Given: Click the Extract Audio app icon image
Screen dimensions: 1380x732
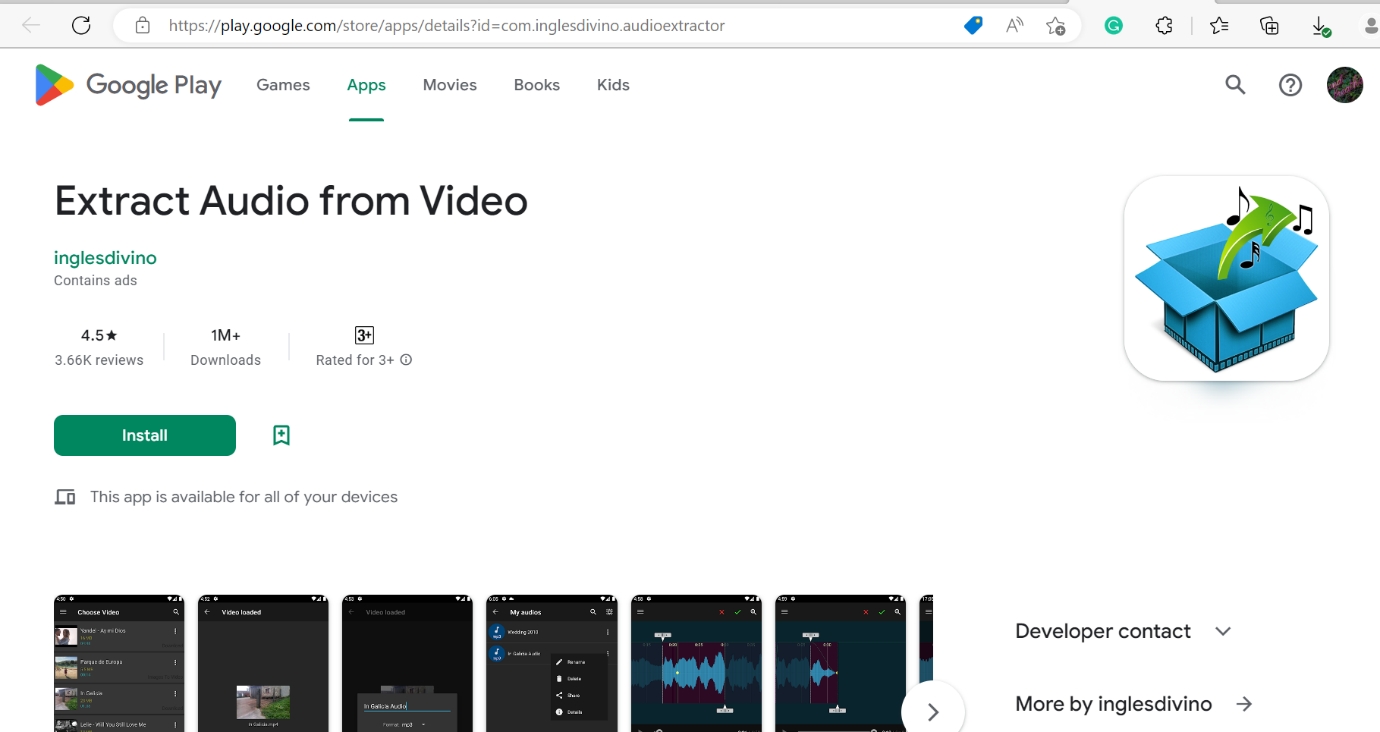Looking at the screenshot, I should tap(1226, 278).
